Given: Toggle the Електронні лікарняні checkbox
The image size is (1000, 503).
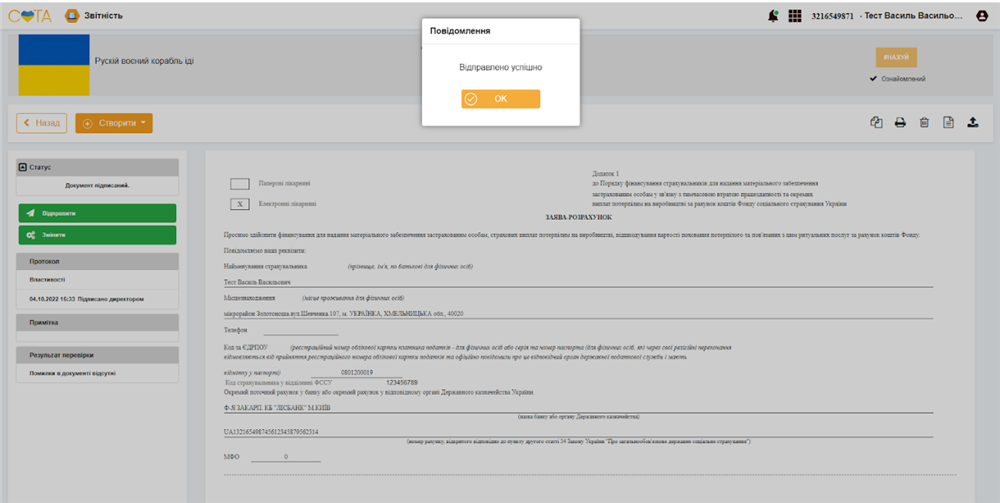Looking at the screenshot, I should (240, 205).
